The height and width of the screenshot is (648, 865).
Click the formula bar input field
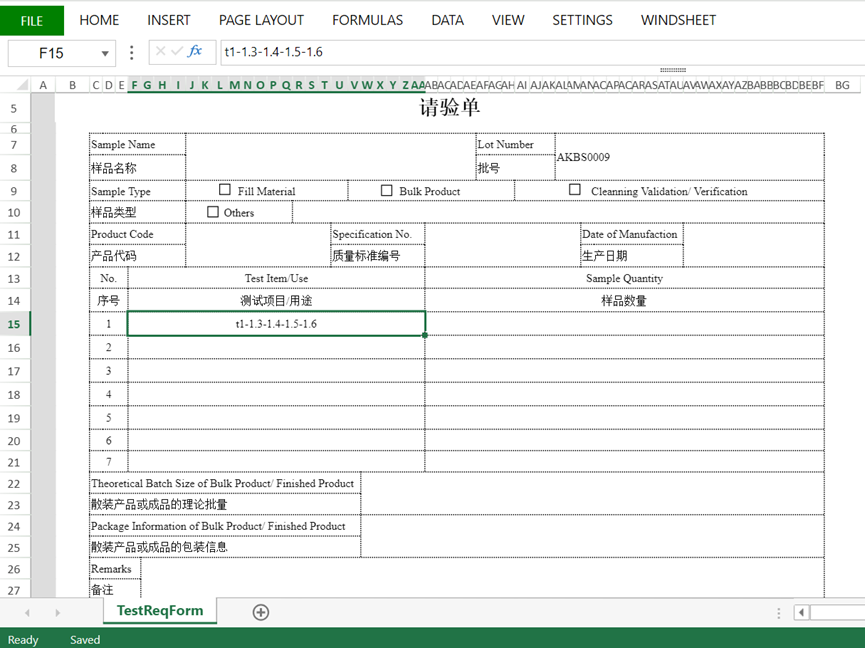pos(530,52)
